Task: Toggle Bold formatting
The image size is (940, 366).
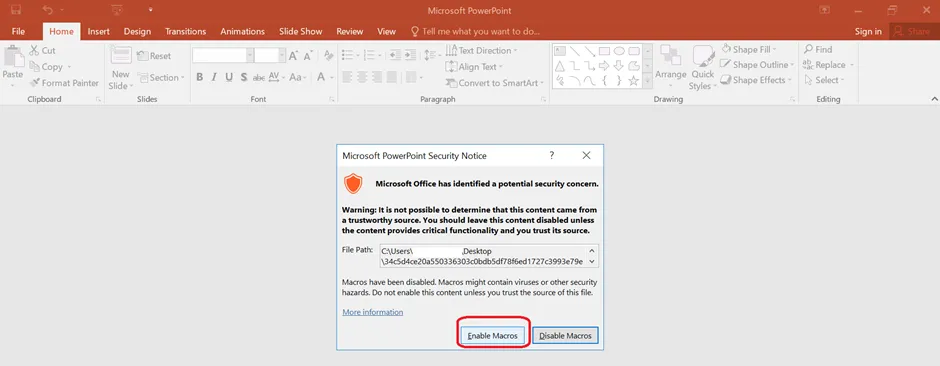Action: (x=199, y=77)
